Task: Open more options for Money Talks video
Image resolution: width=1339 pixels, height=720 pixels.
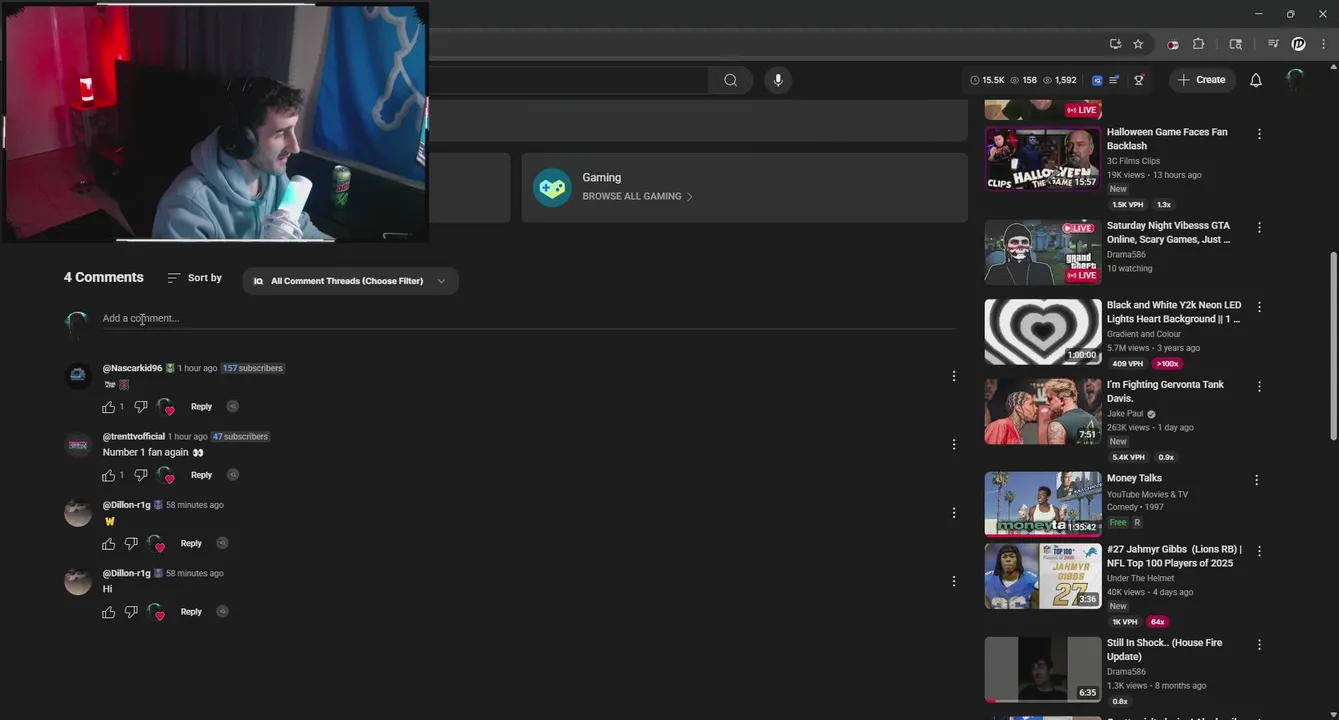Action: (x=1257, y=480)
